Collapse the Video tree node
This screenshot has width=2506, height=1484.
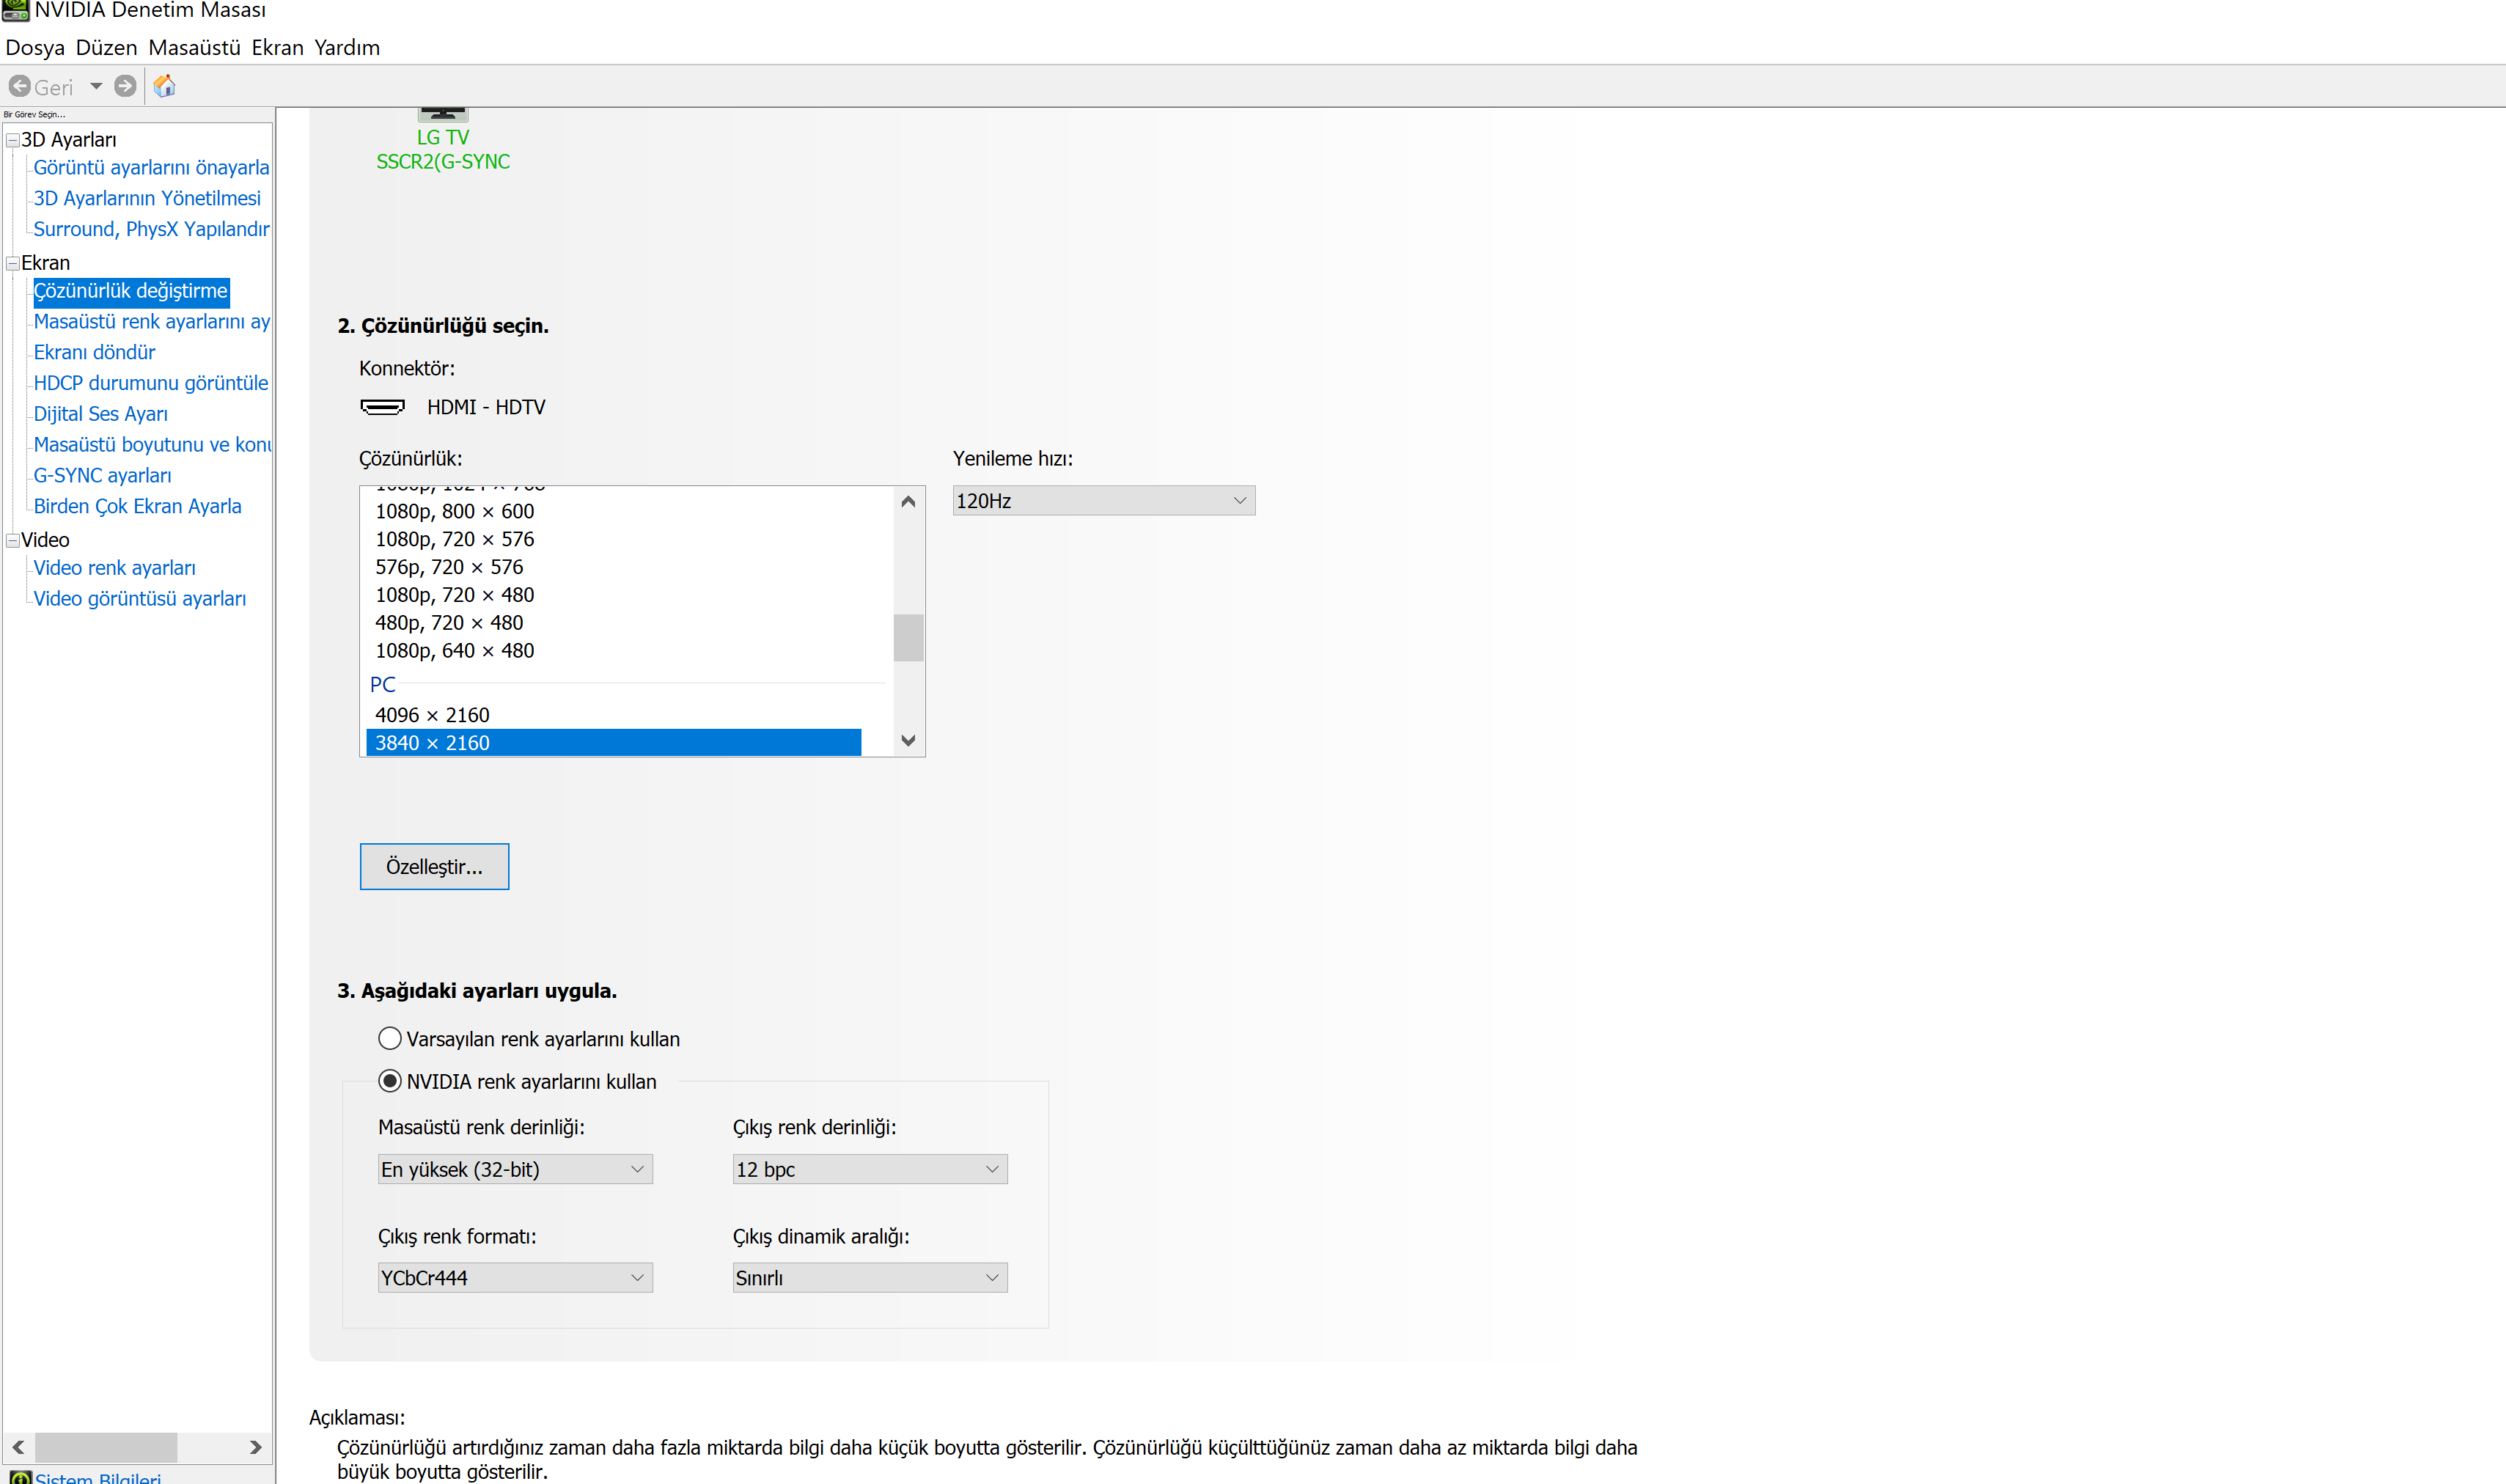tap(13, 540)
